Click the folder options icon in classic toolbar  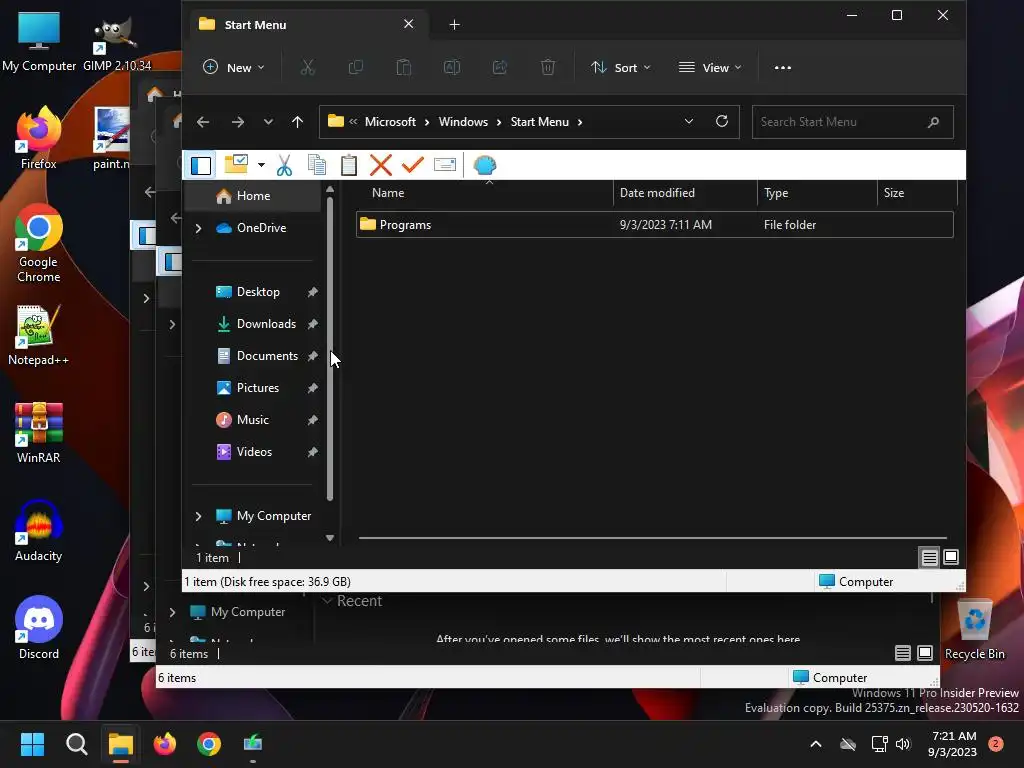(x=236, y=165)
